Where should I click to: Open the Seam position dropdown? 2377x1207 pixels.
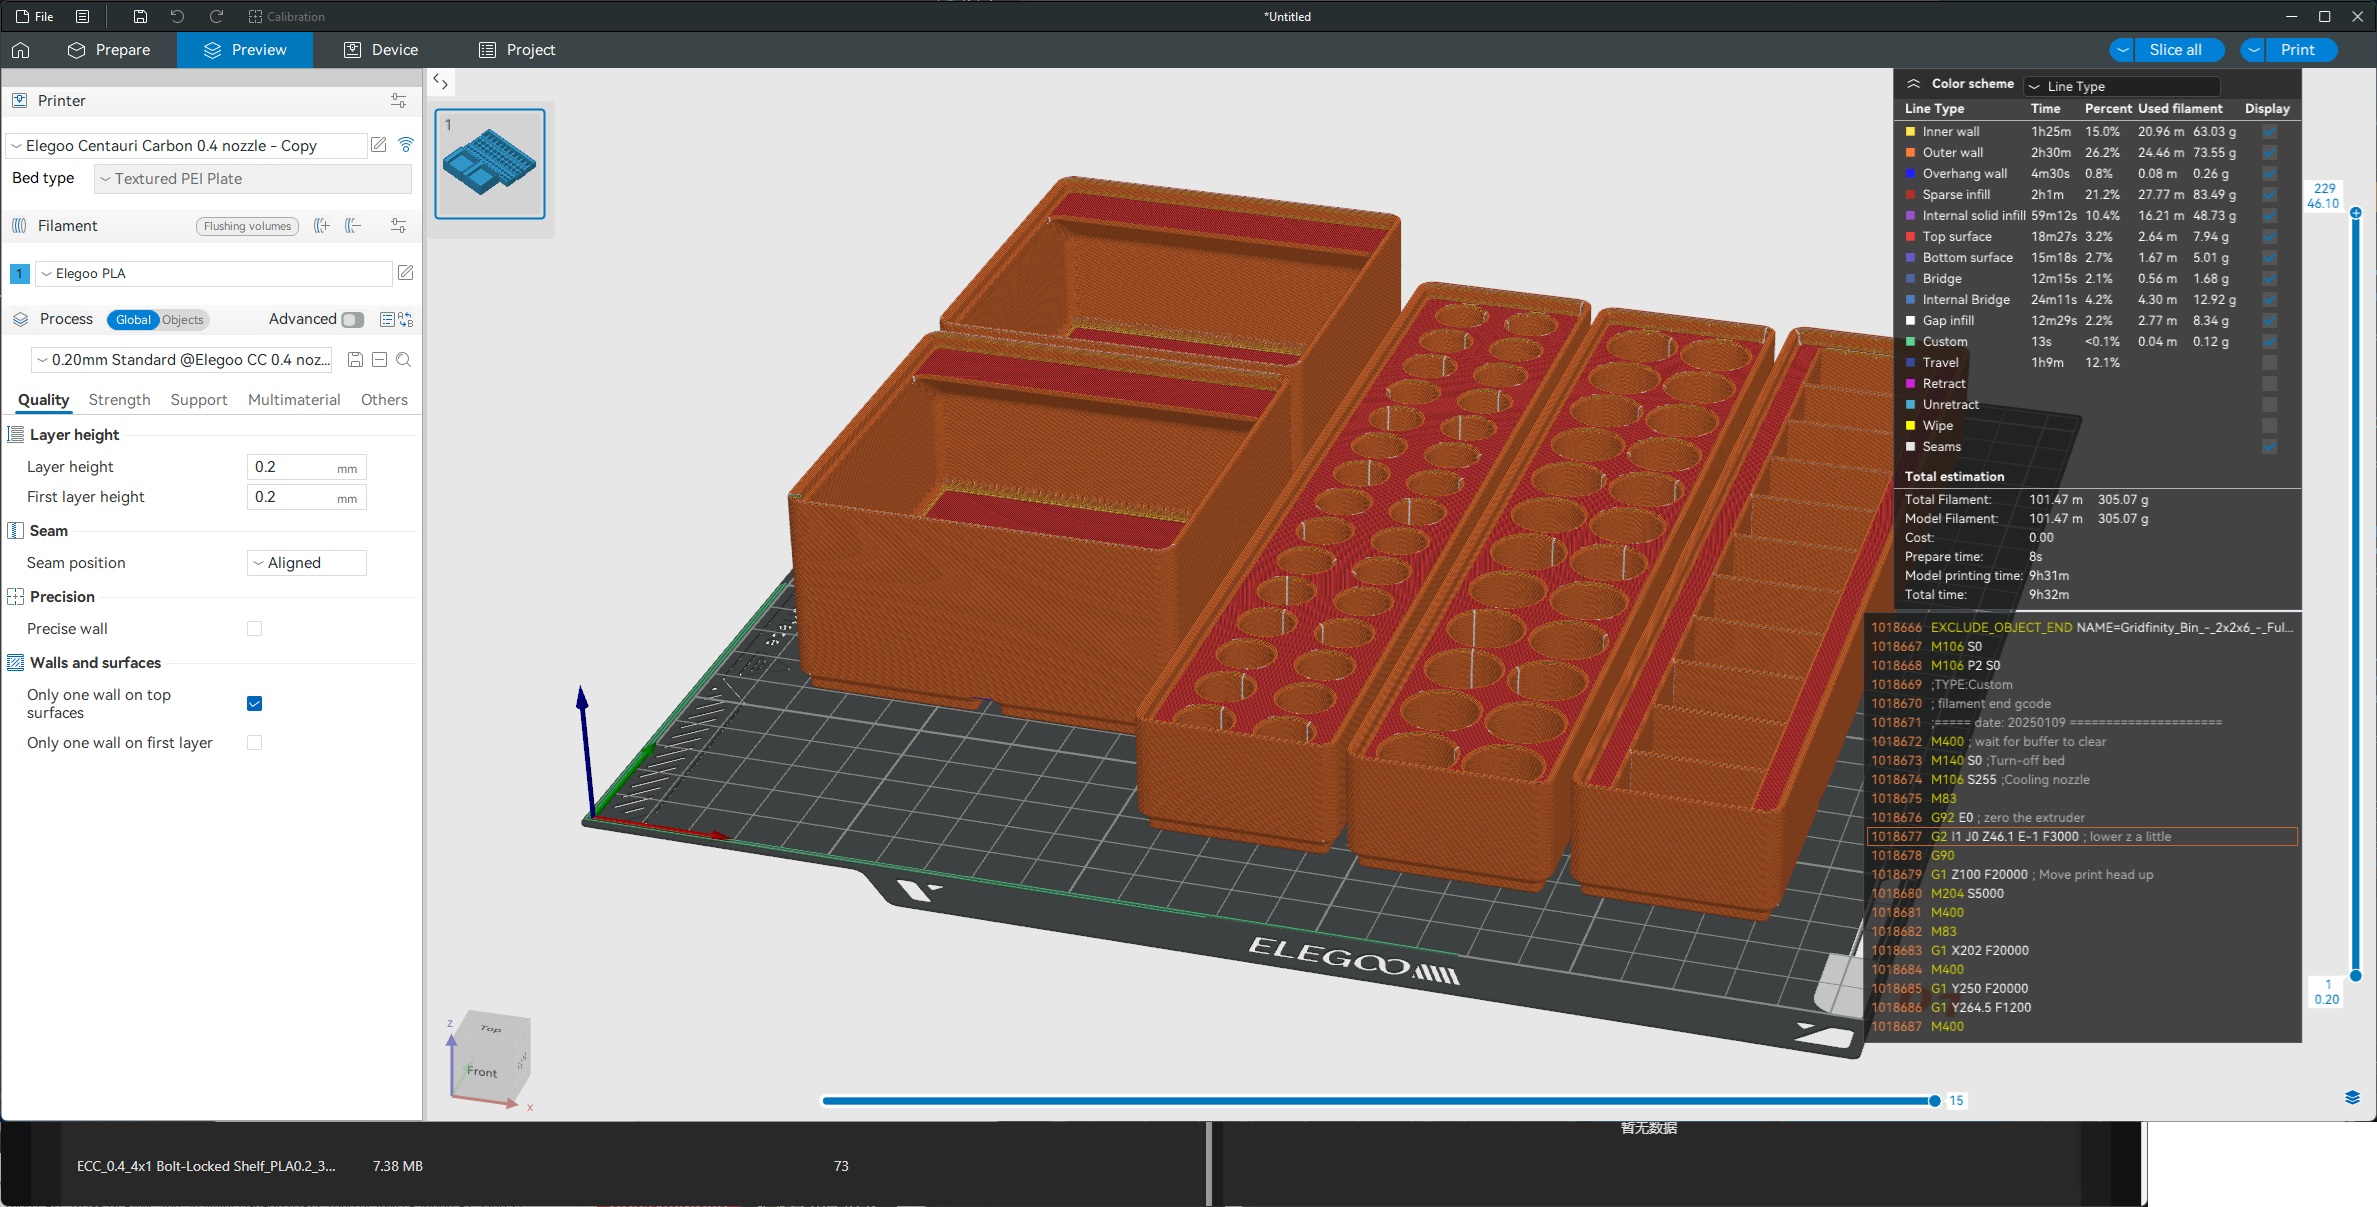point(306,563)
